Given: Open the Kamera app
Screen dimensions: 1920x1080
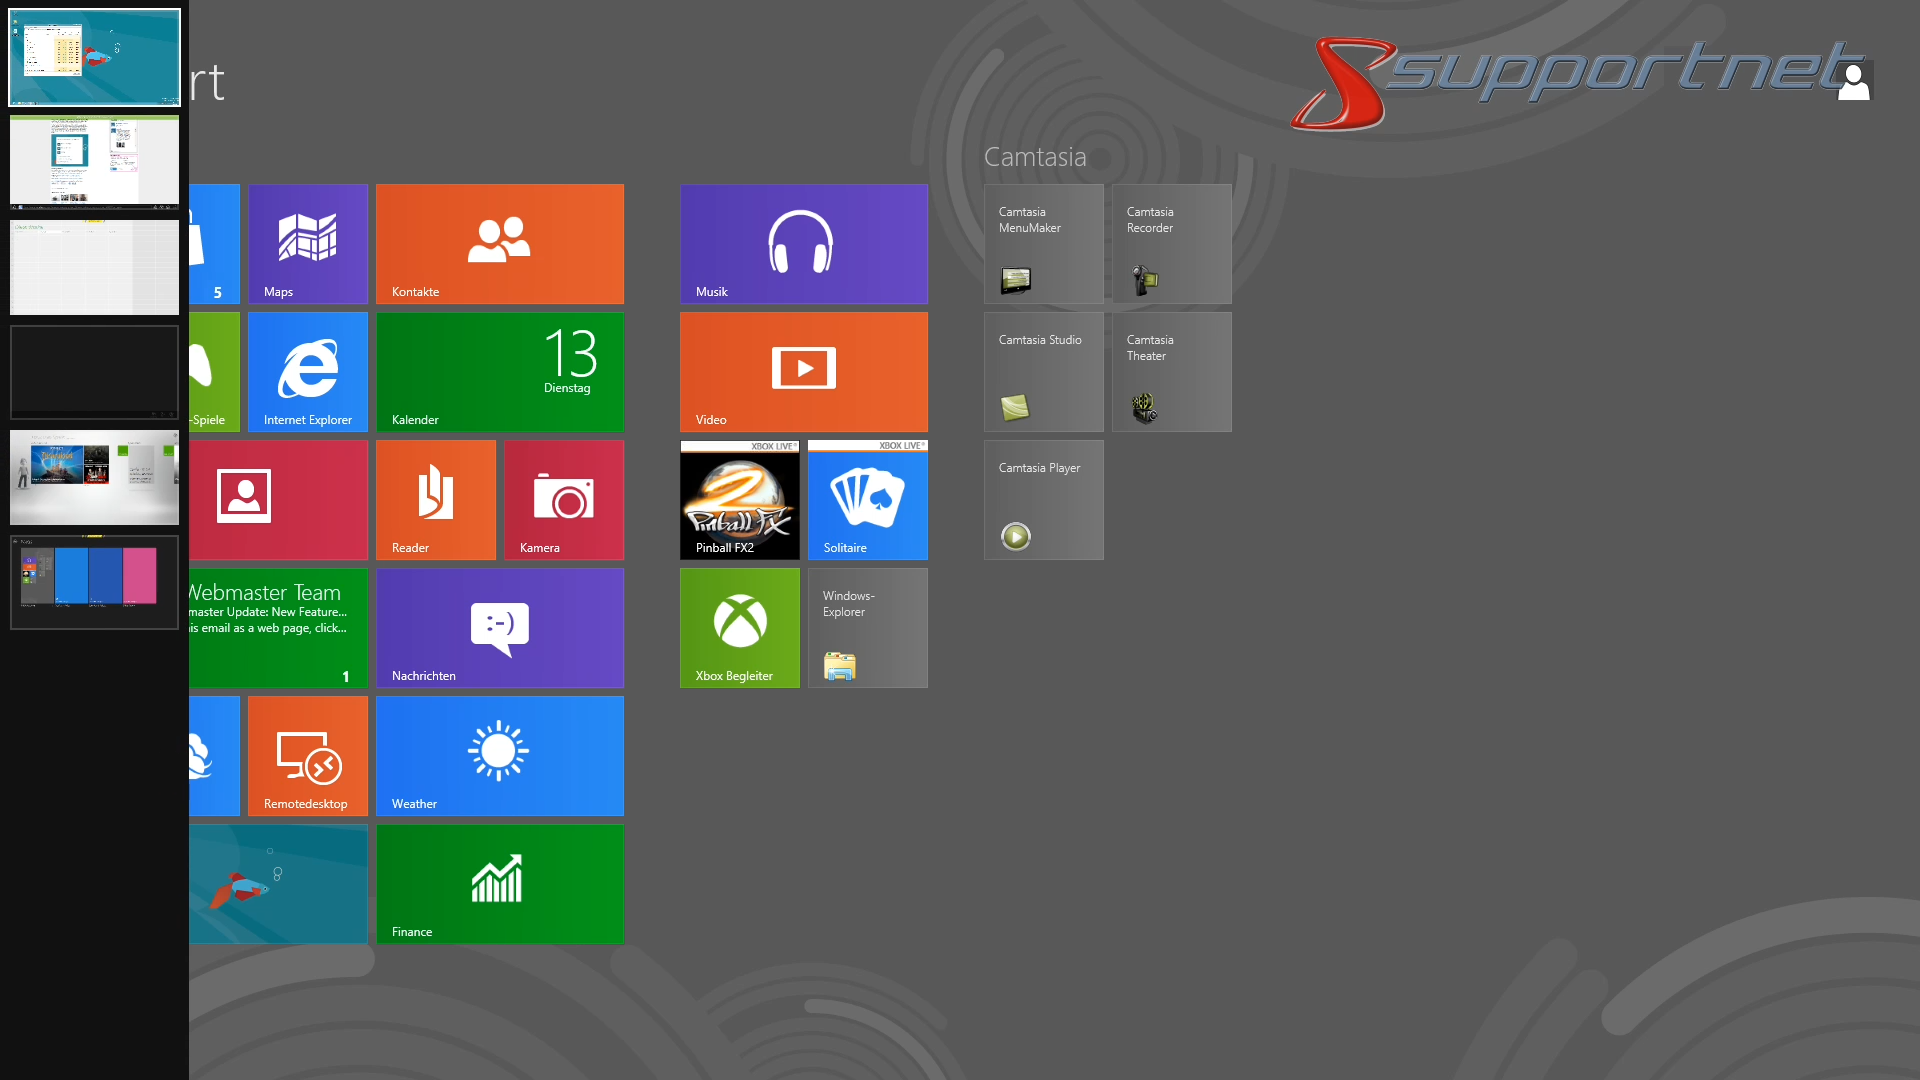Looking at the screenshot, I should click(x=563, y=499).
